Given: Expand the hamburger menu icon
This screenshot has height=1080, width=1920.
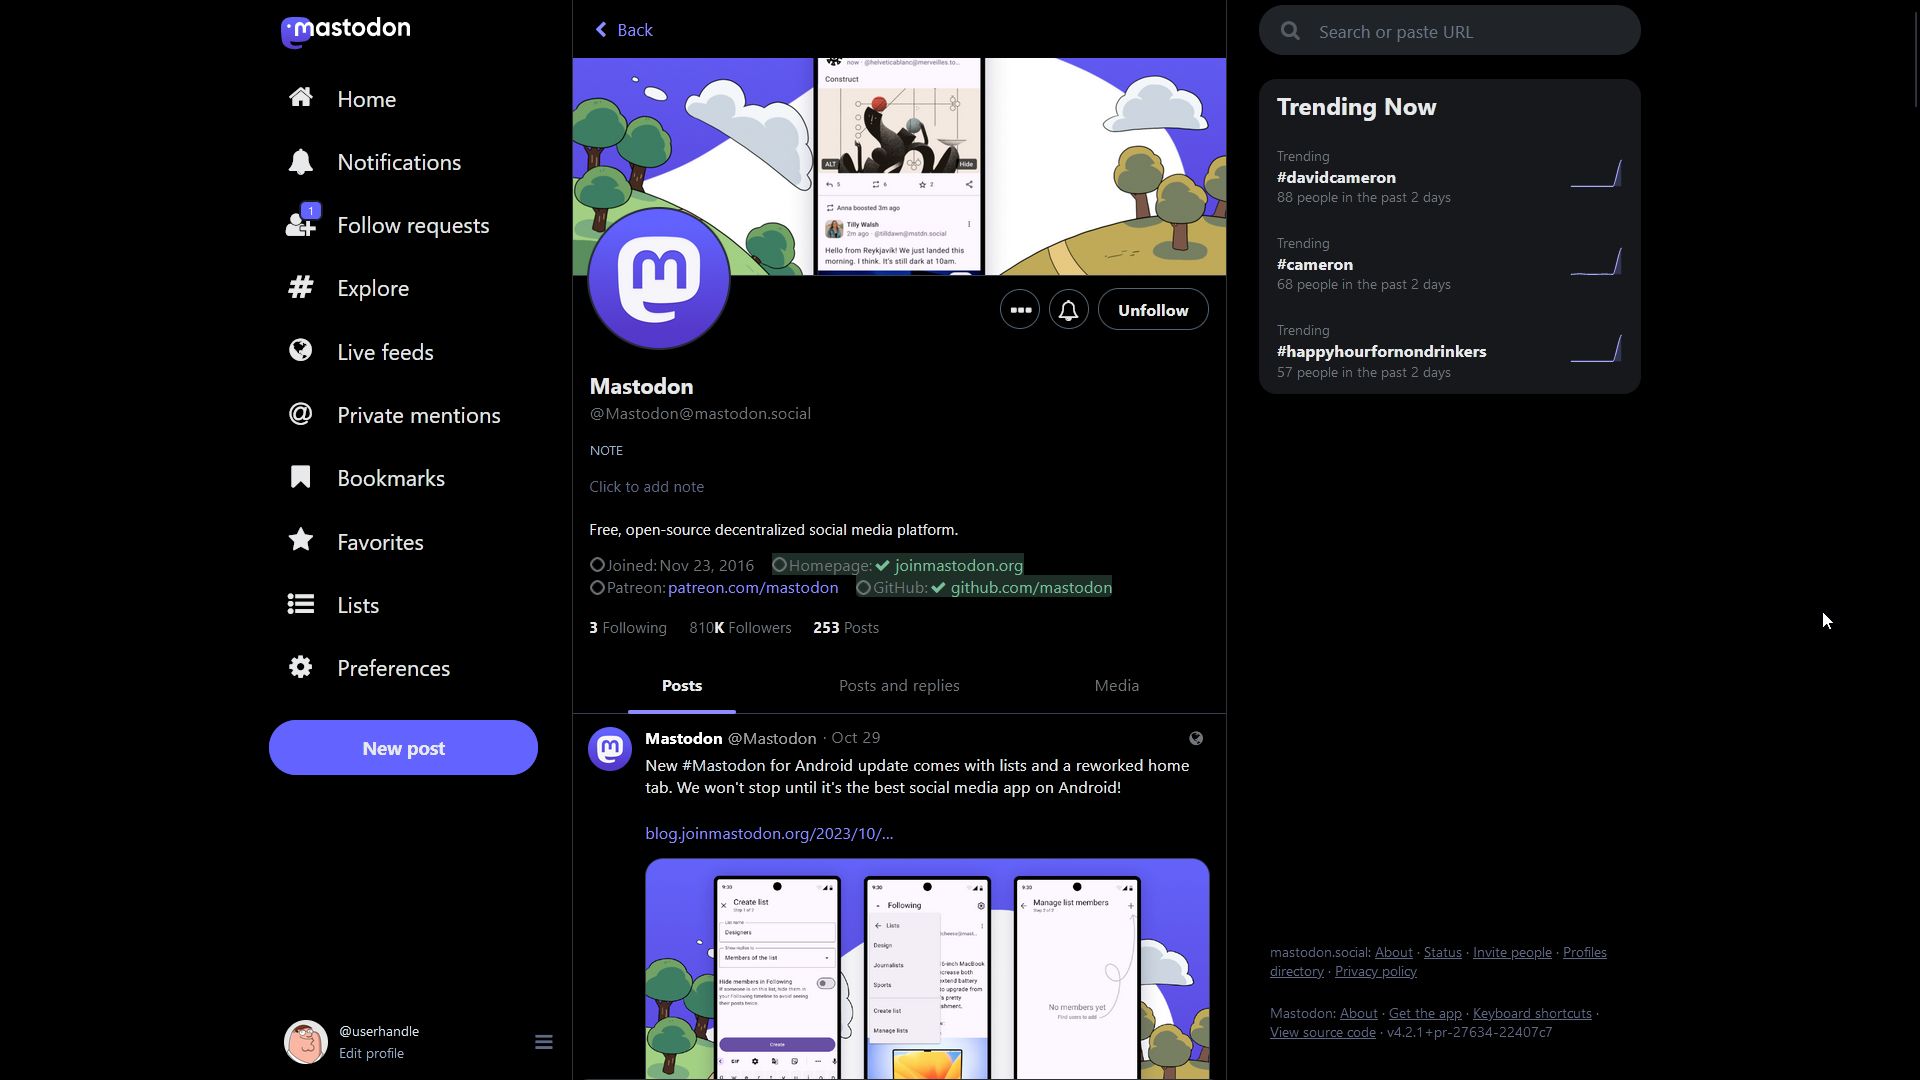Looking at the screenshot, I should click(x=543, y=1042).
